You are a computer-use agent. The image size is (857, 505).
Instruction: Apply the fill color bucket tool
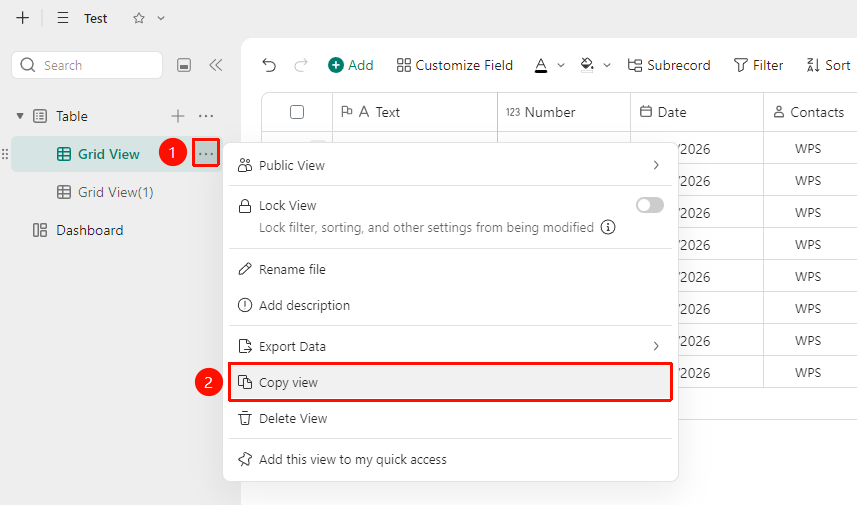(x=587, y=65)
